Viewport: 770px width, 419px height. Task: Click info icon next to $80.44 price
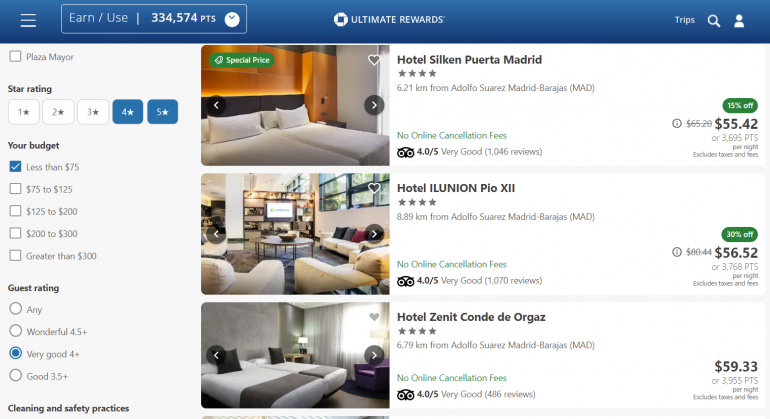(x=677, y=252)
